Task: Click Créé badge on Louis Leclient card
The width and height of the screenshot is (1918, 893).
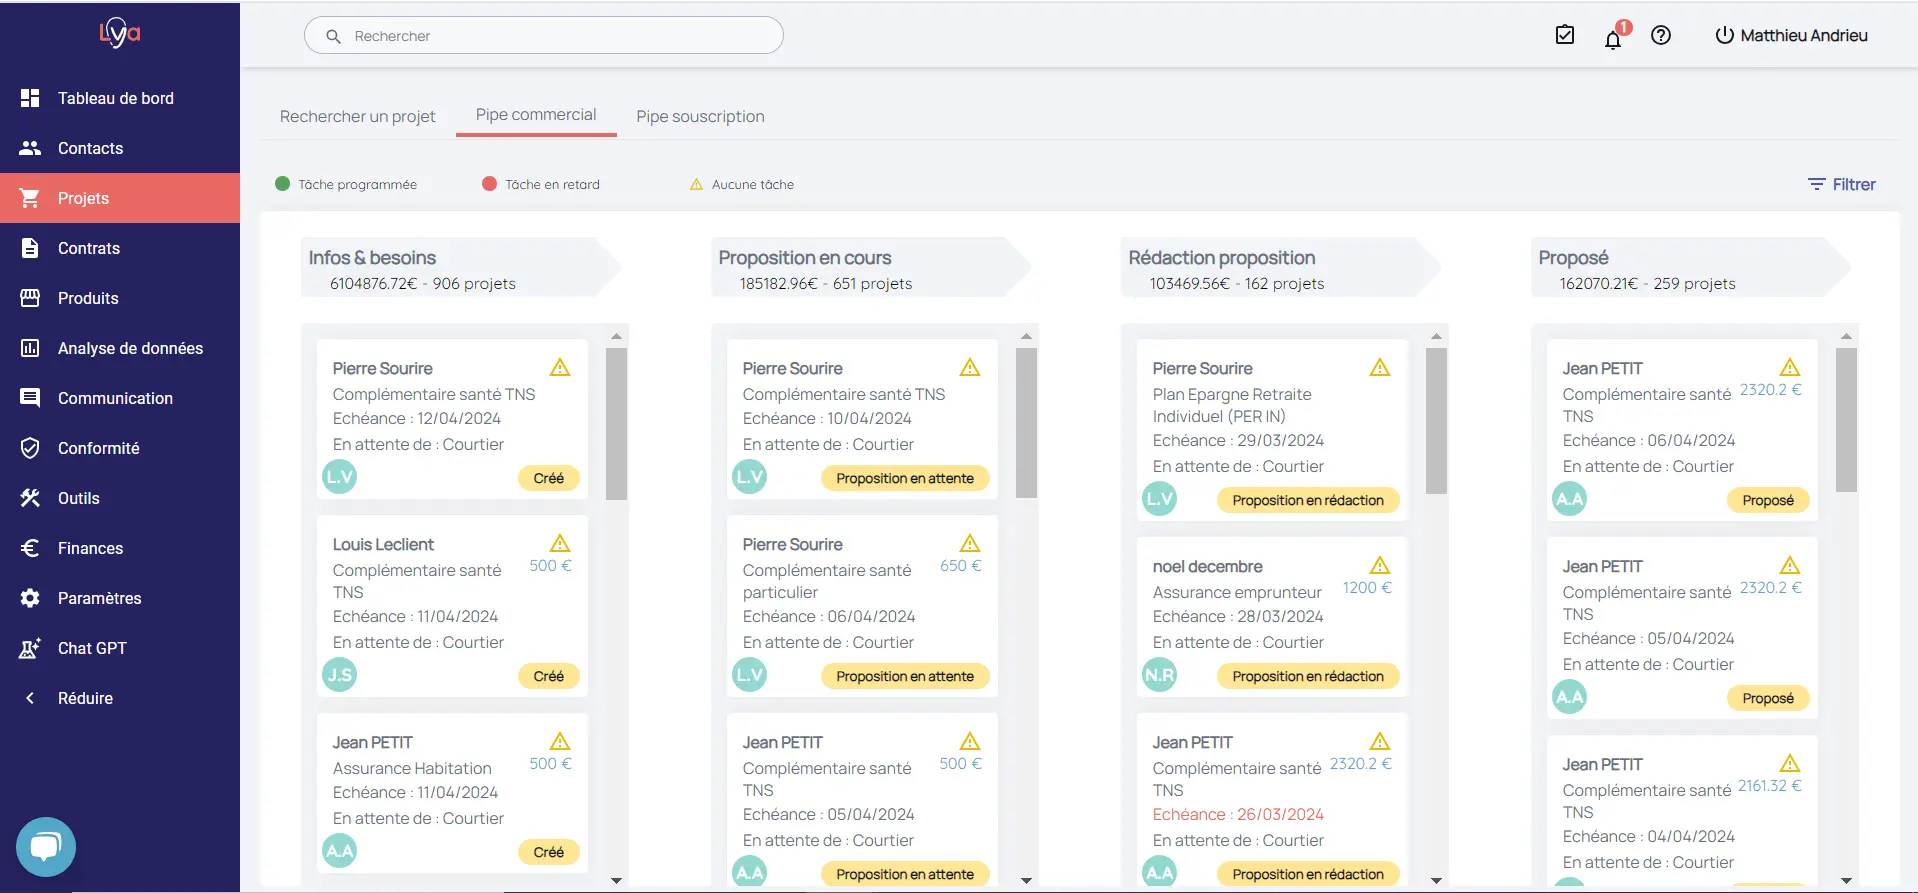Action: [549, 676]
